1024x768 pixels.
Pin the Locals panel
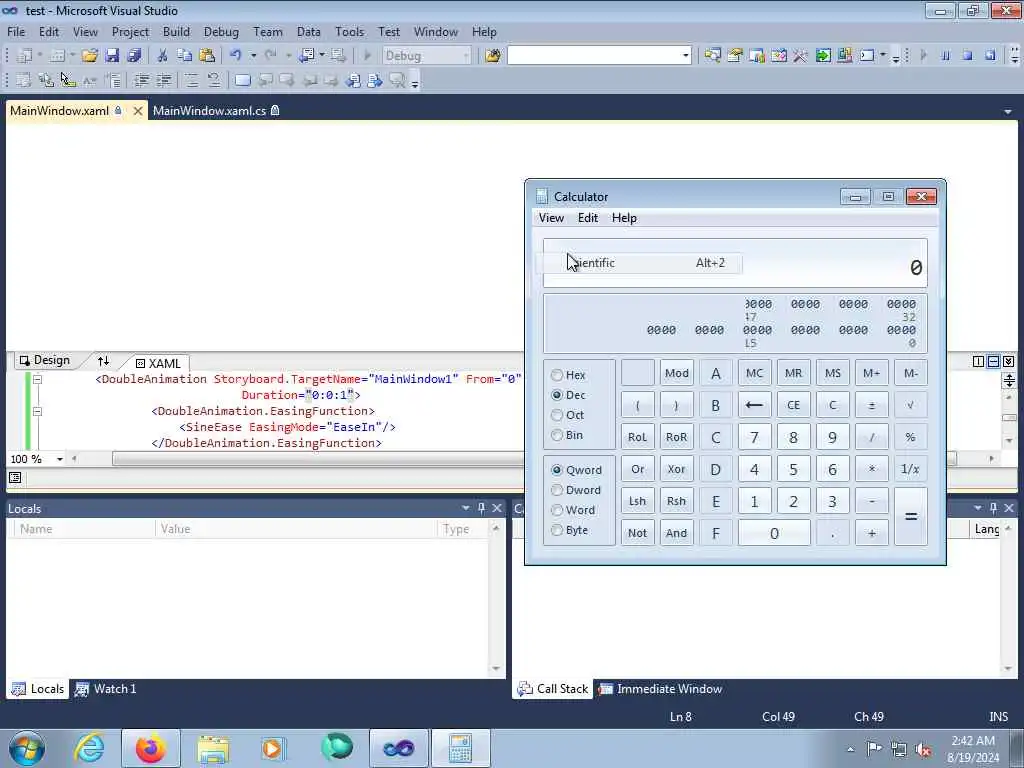481,507
